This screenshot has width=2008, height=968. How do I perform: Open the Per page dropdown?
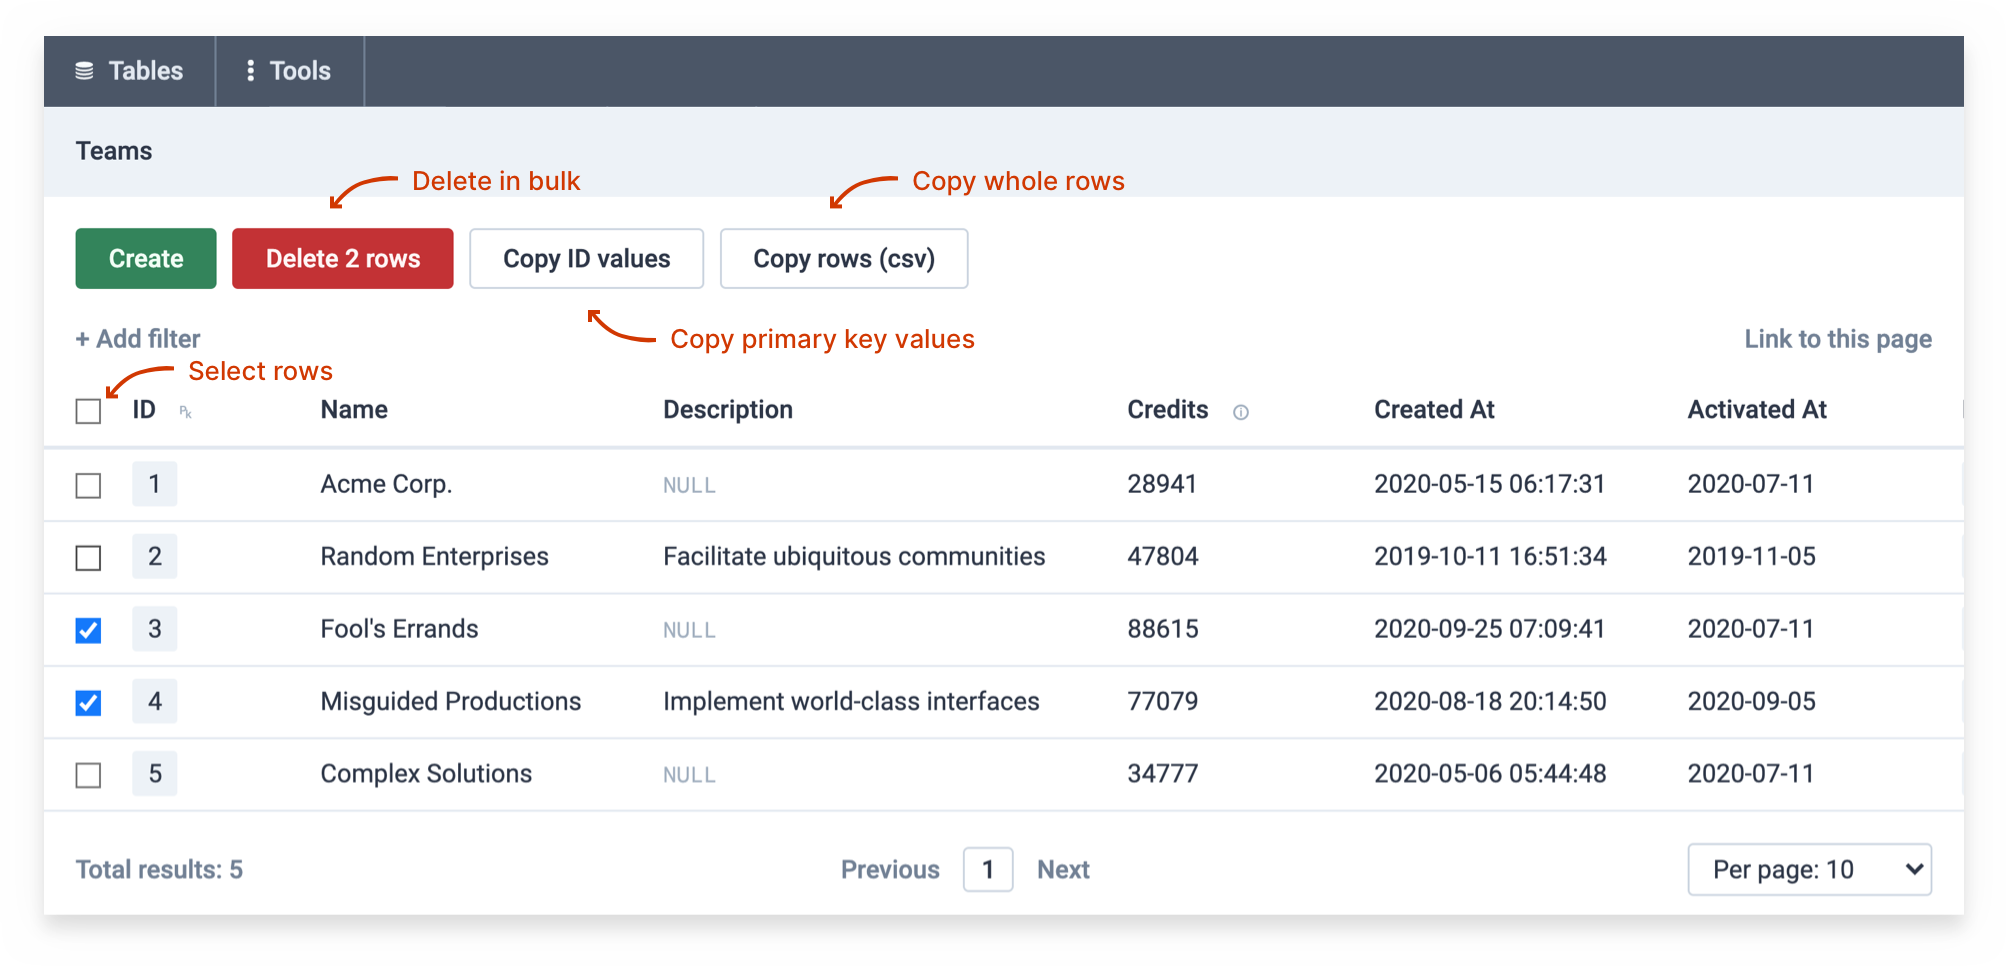pyautogui.click(x=1809, y=869)
